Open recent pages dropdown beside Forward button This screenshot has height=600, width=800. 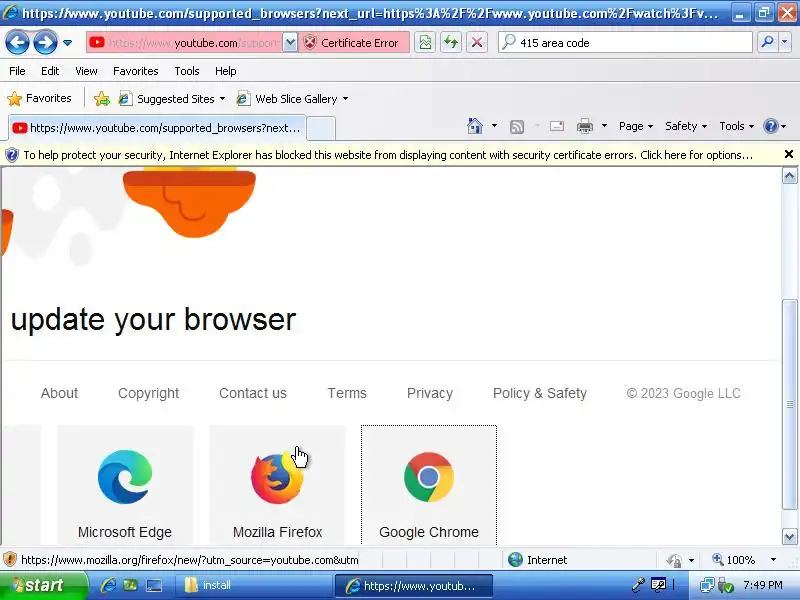pos(67,43)
